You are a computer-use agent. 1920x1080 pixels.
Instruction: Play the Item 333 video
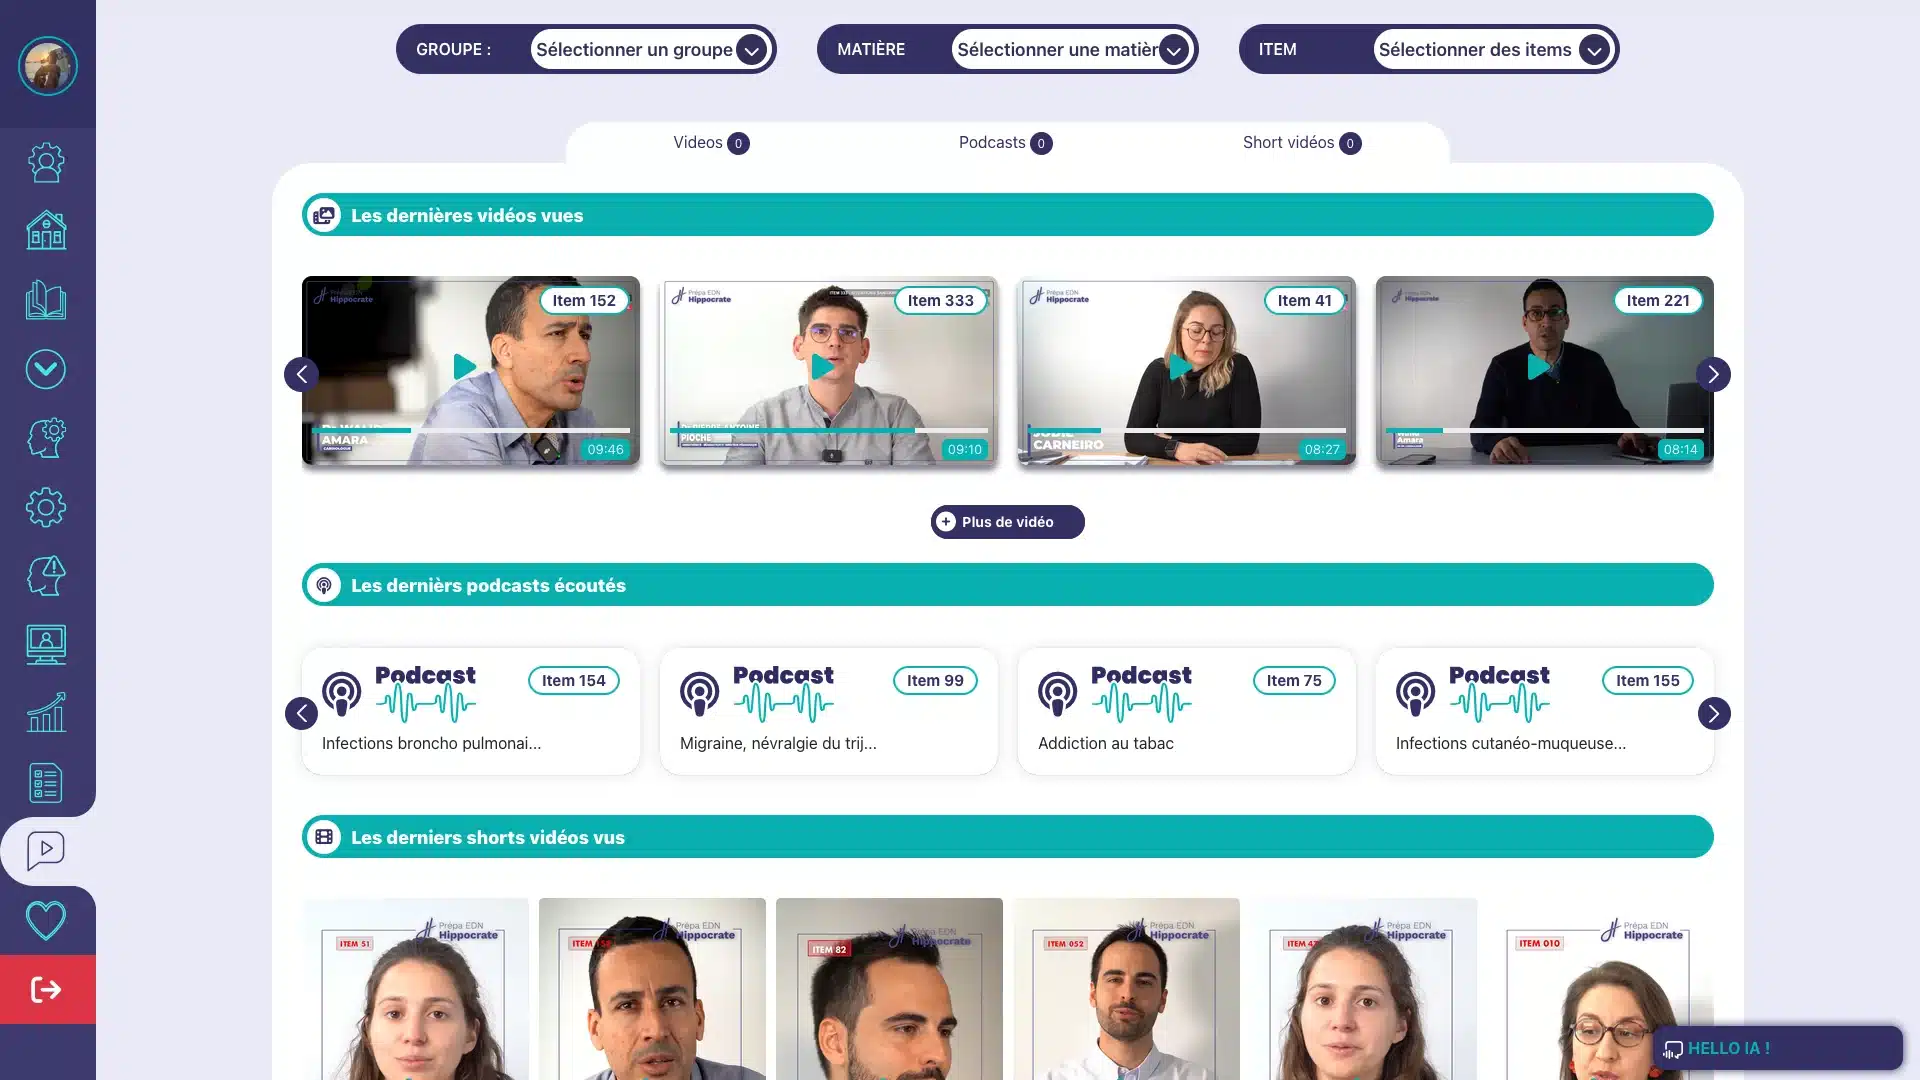pyautogui.click(x=823, y=367)
